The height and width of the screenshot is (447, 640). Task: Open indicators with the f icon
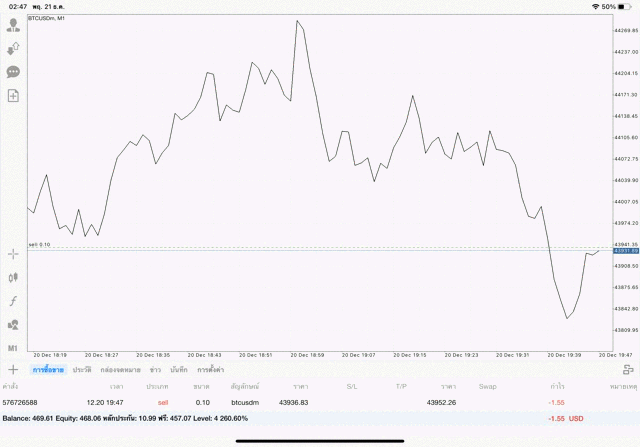pyautogui.click(x=13, y=301)
